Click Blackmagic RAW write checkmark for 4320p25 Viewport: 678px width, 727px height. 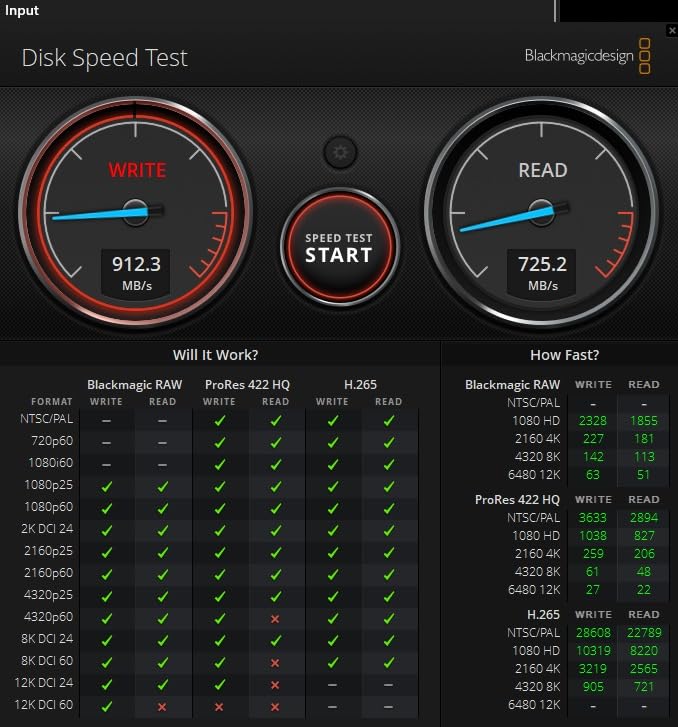107,596
